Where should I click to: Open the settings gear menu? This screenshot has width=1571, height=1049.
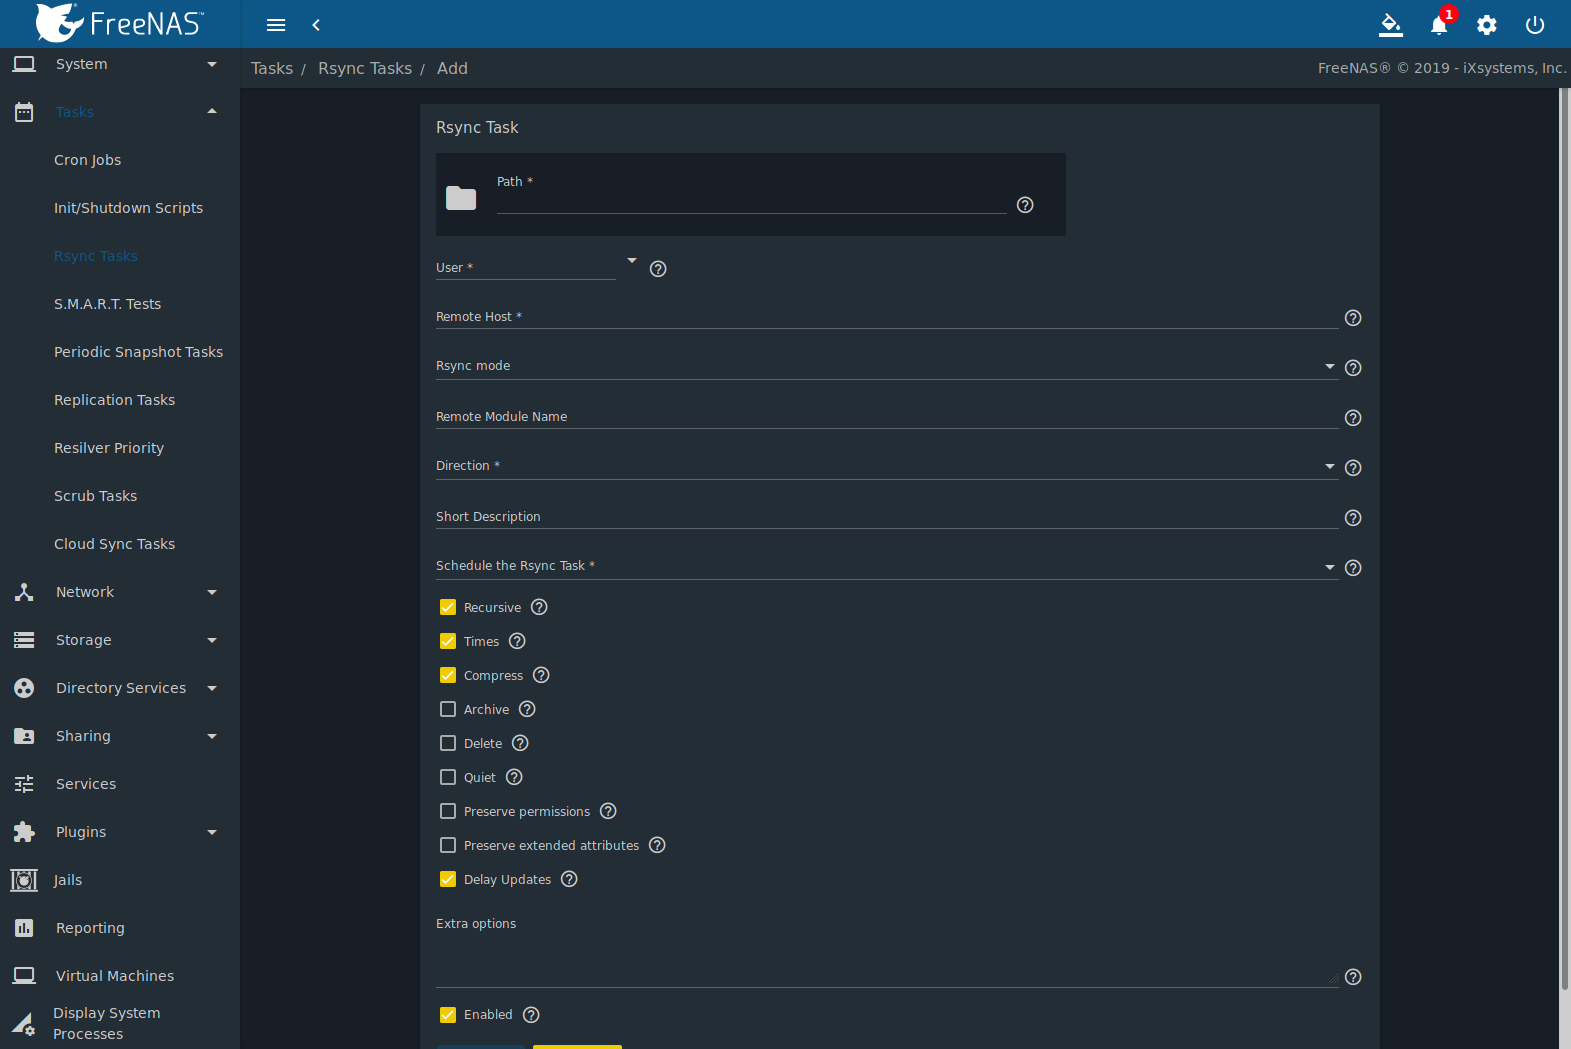pyautogui.click(x=1487, y=25)
